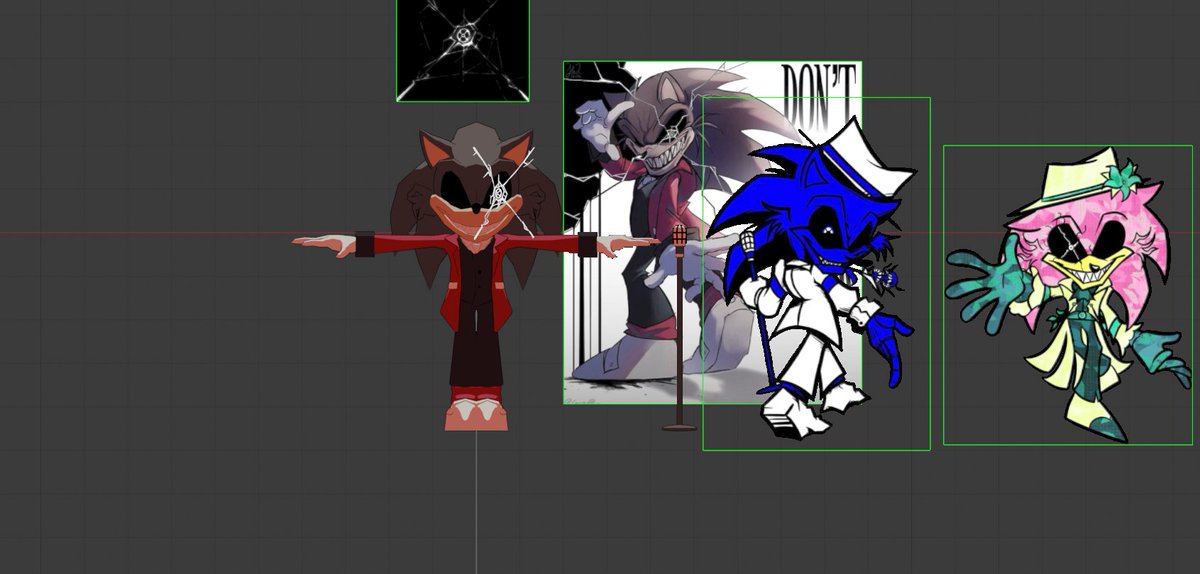
Task: Select the pink character with yellow hat image
Action: click(x=1068, y=295)
